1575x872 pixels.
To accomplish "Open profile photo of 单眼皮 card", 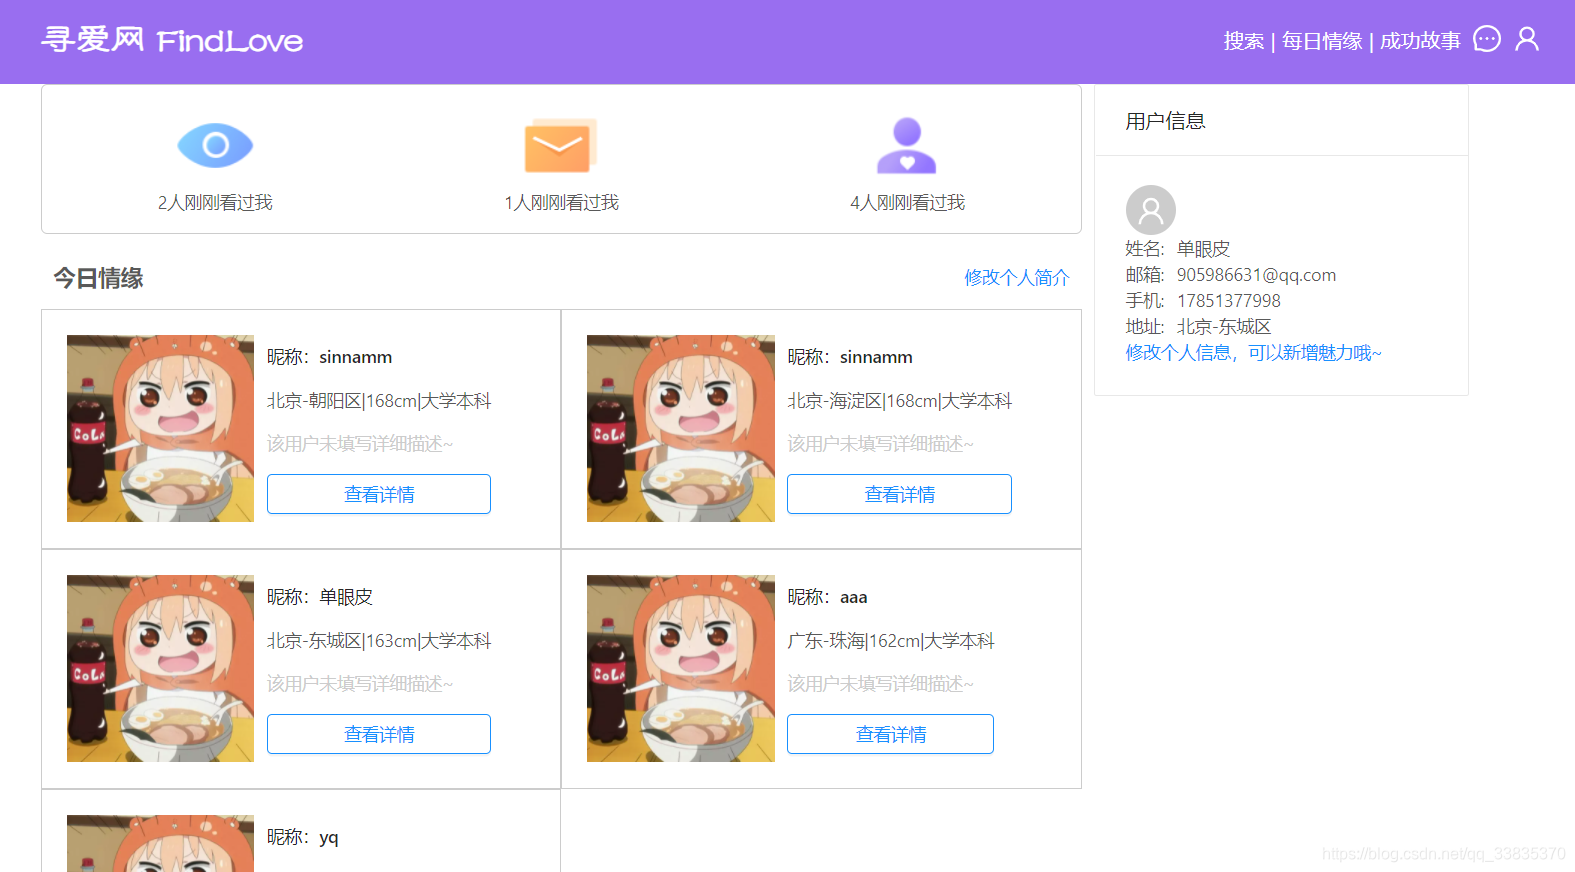I will pyautogui.click(x=160, y=668).
